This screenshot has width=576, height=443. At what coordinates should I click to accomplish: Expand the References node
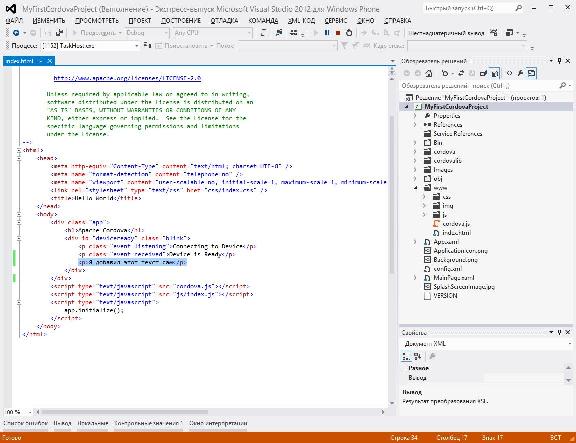[415, 125]
